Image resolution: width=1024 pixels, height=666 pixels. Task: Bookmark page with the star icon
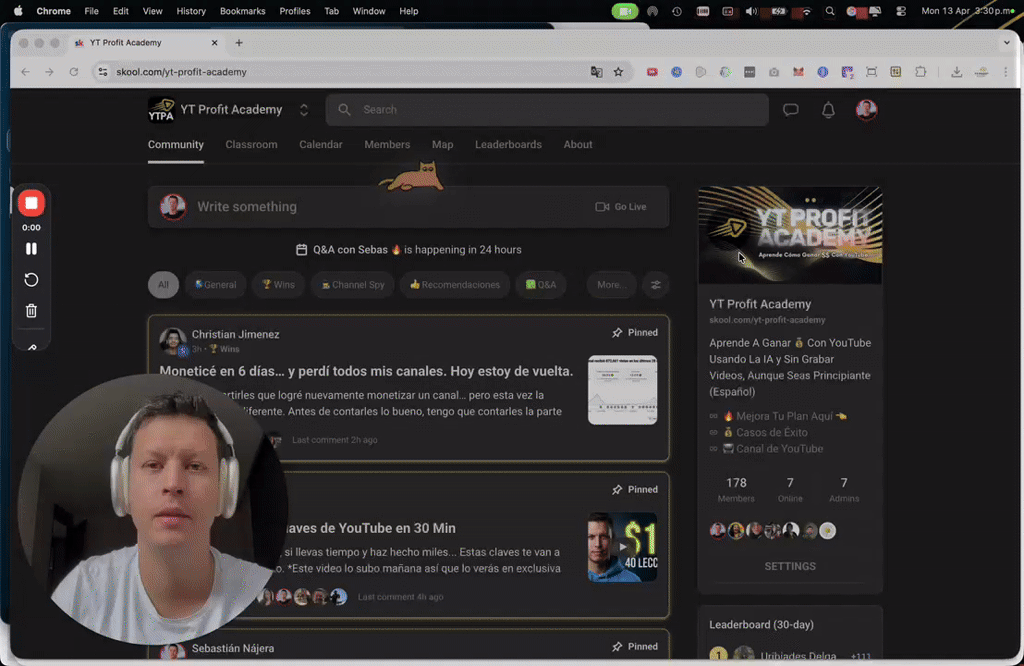pyautogui.click(x=618, y=72)
